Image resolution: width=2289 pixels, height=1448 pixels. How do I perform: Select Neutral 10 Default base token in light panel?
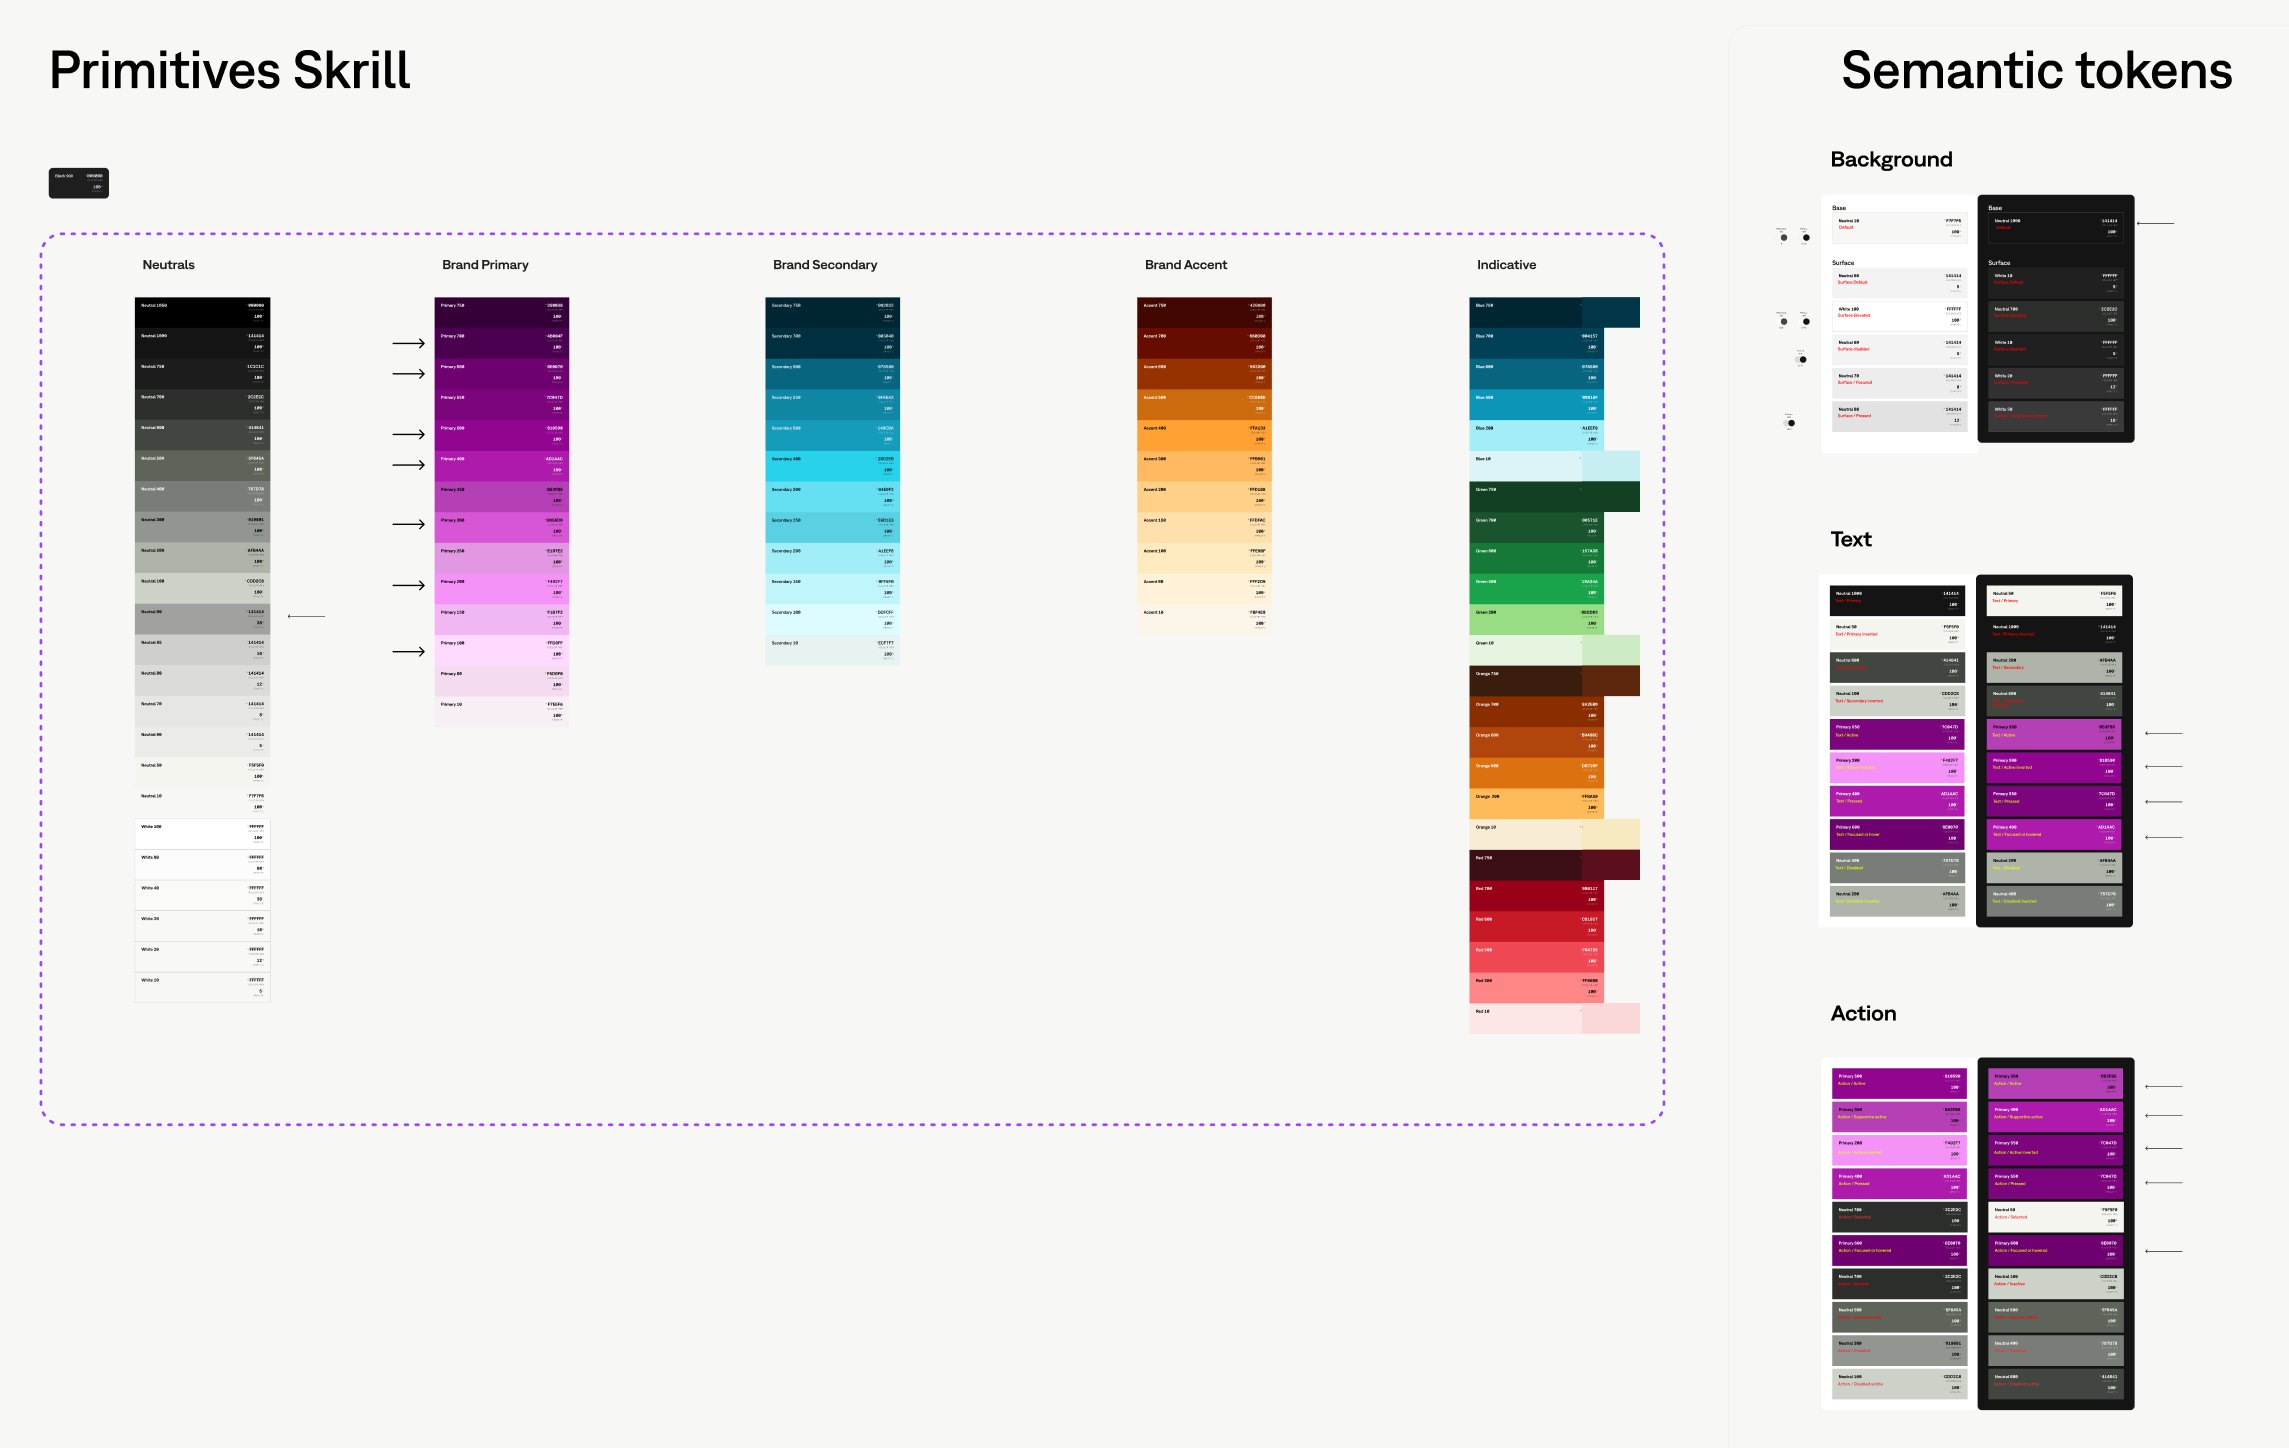1899,227
